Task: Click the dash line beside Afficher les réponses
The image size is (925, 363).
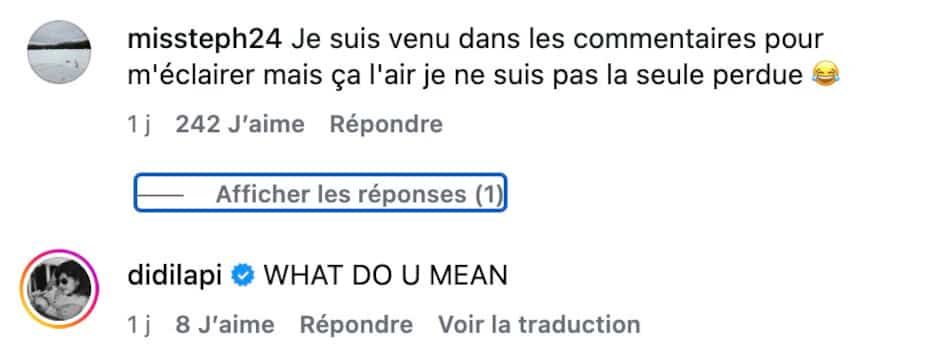Action: pos(160,194)
